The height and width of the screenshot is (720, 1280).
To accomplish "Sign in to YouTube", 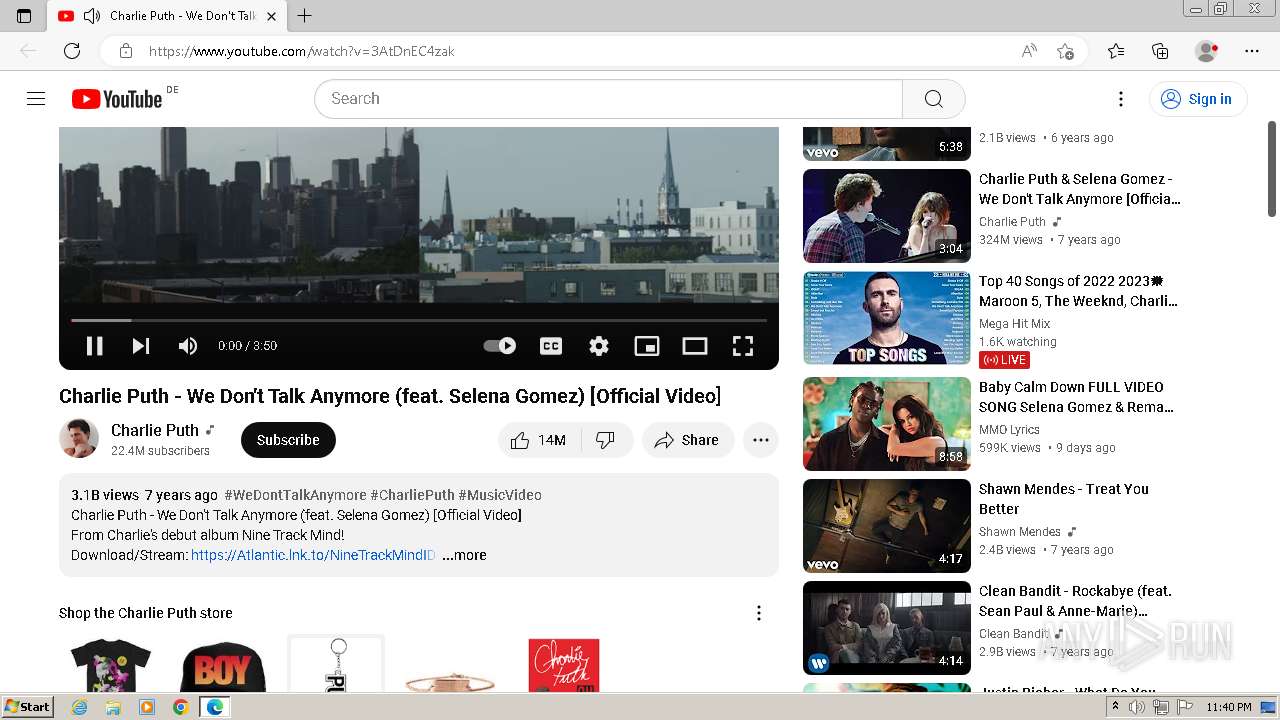I will coord(1198,98).
